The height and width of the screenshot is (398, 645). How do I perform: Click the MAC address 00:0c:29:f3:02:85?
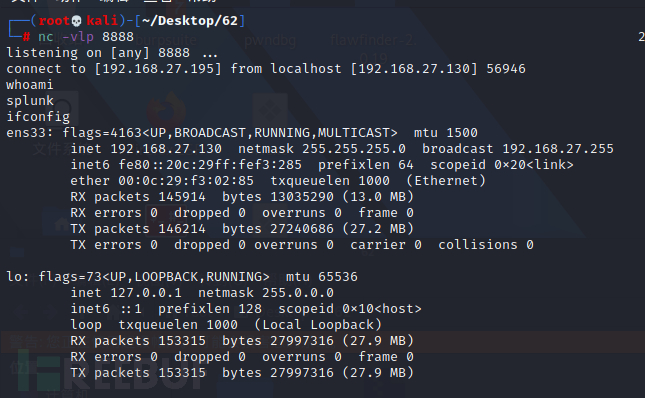[186, 181]
